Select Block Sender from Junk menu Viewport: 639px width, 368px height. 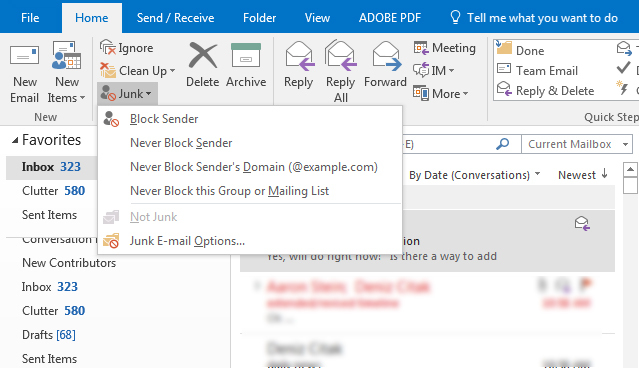pos(249,119)
